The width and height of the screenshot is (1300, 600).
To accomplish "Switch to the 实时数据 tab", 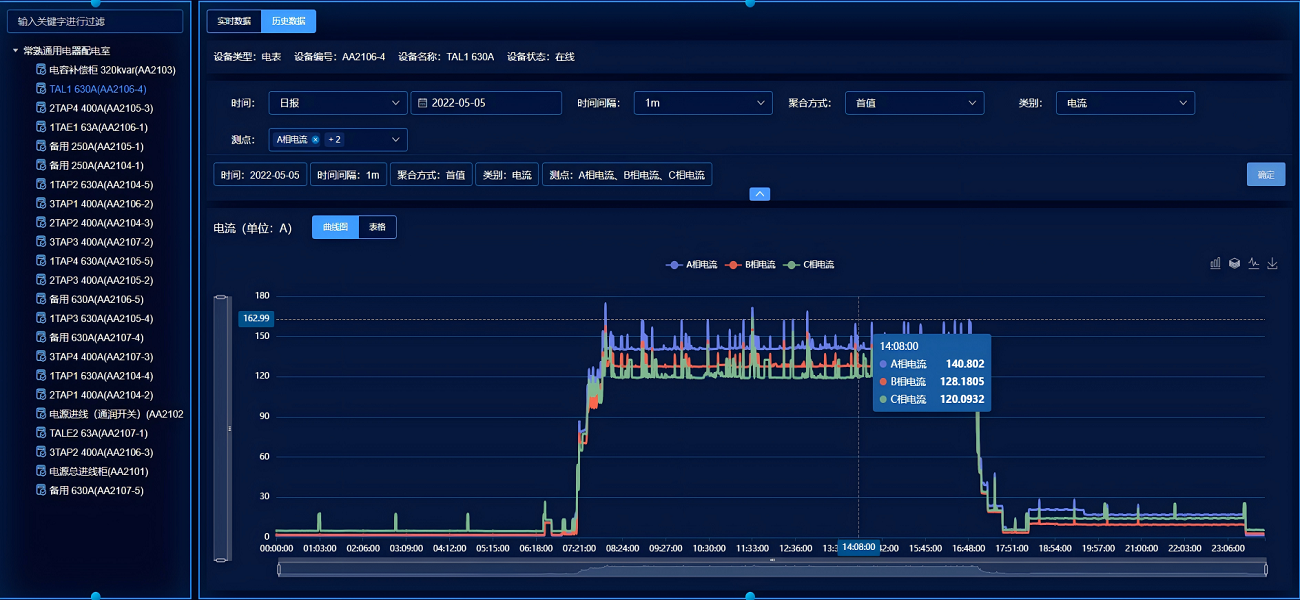I will tap(234, 21).
